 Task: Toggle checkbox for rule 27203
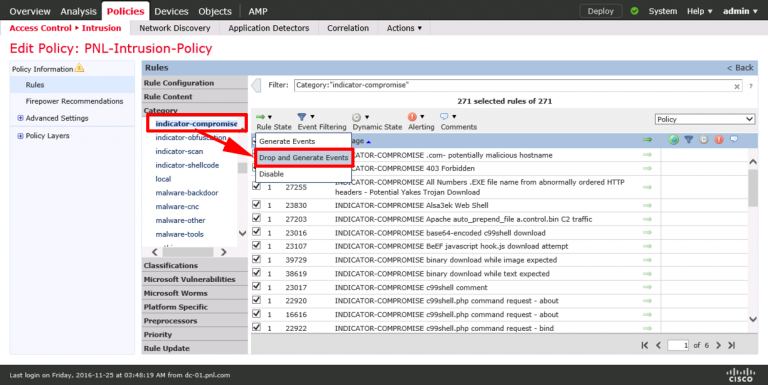[256, 218]
